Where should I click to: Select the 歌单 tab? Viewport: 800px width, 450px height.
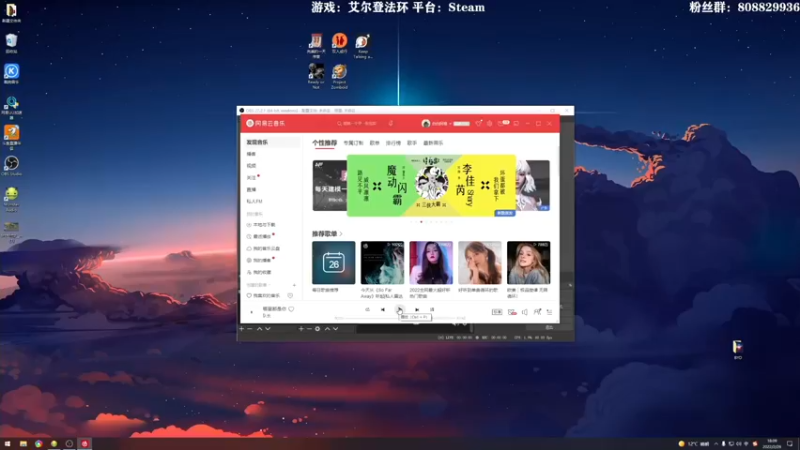tap(374, 143)
